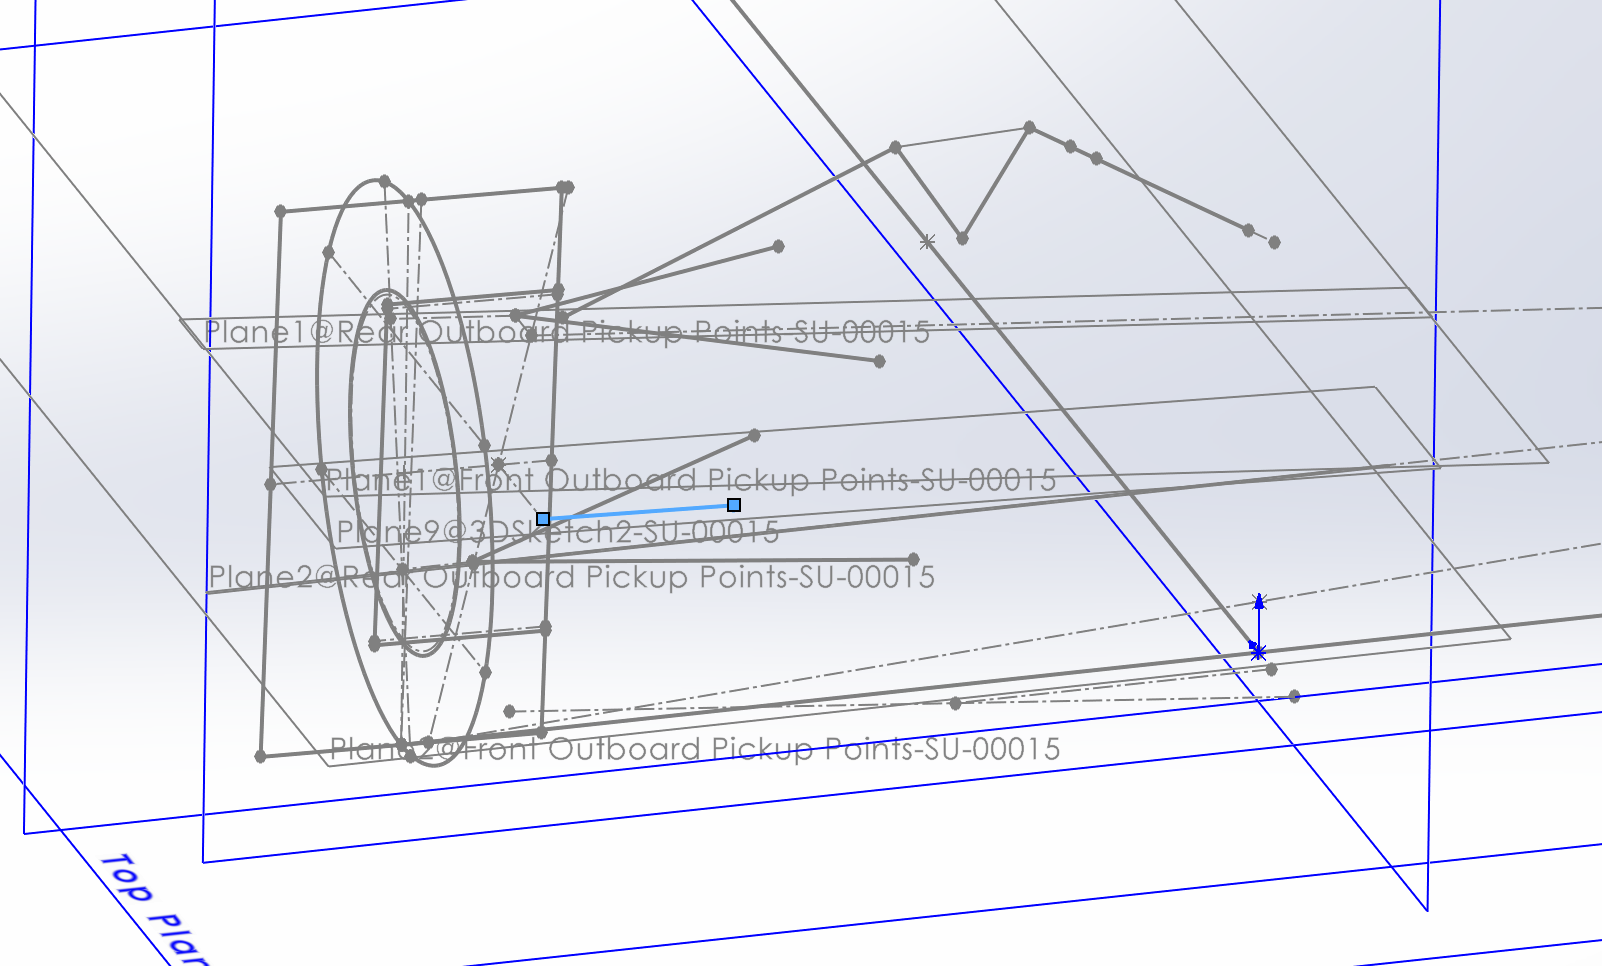Click the right square endpoint of the highlighted line

click(734, 505)
